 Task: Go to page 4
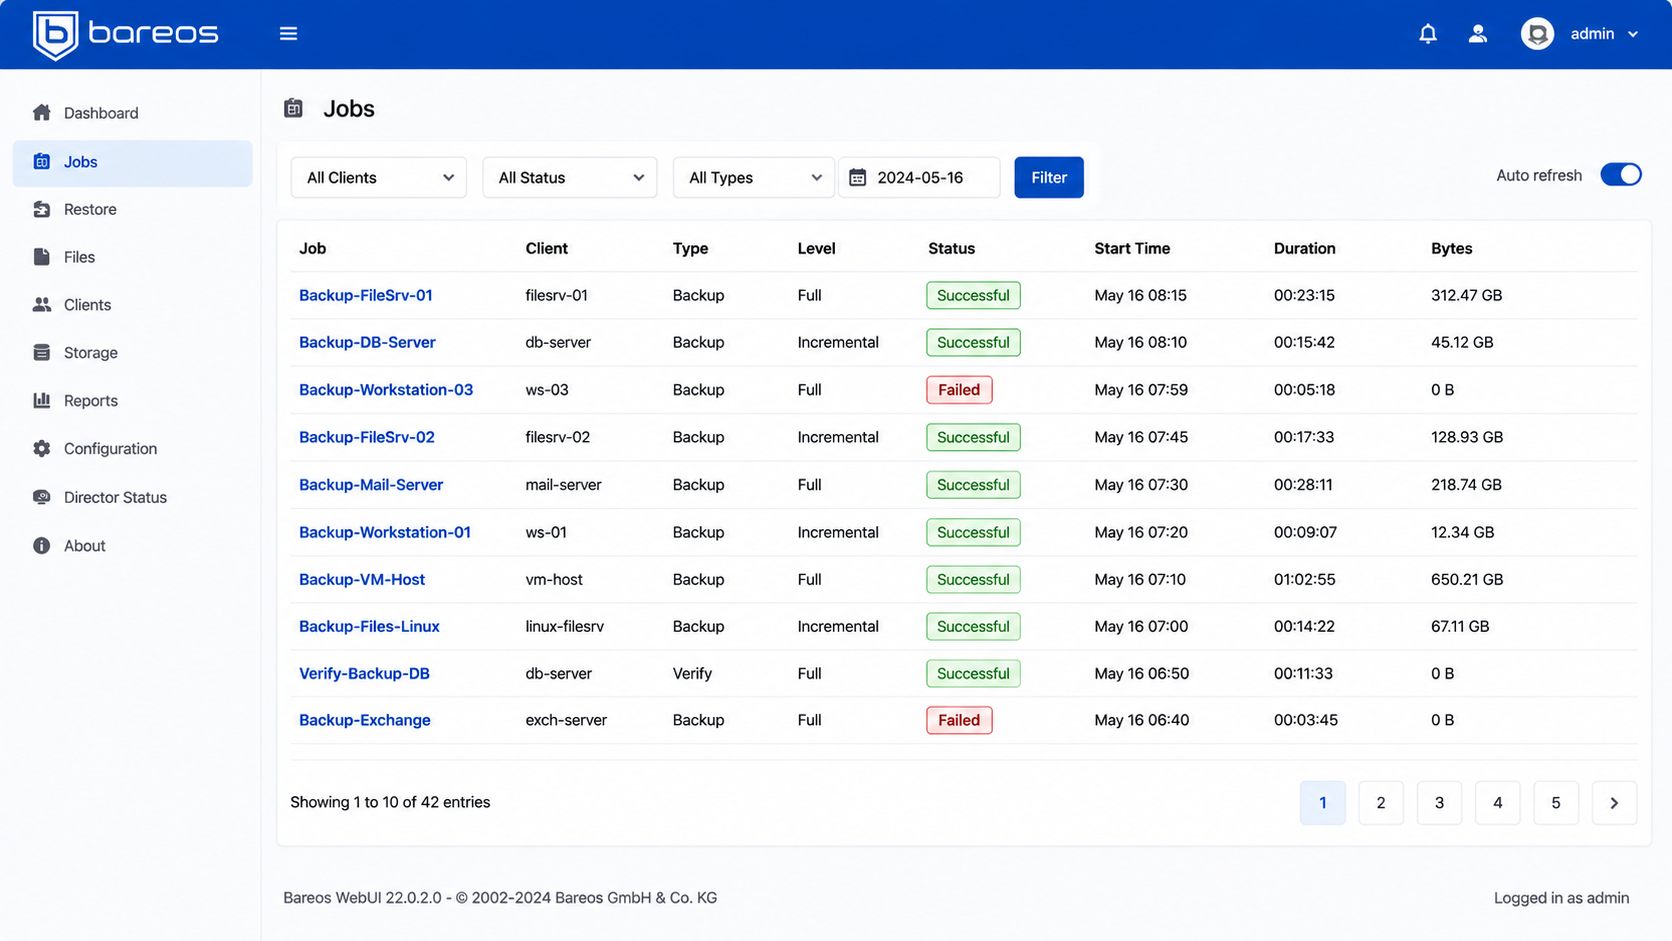1497,803
